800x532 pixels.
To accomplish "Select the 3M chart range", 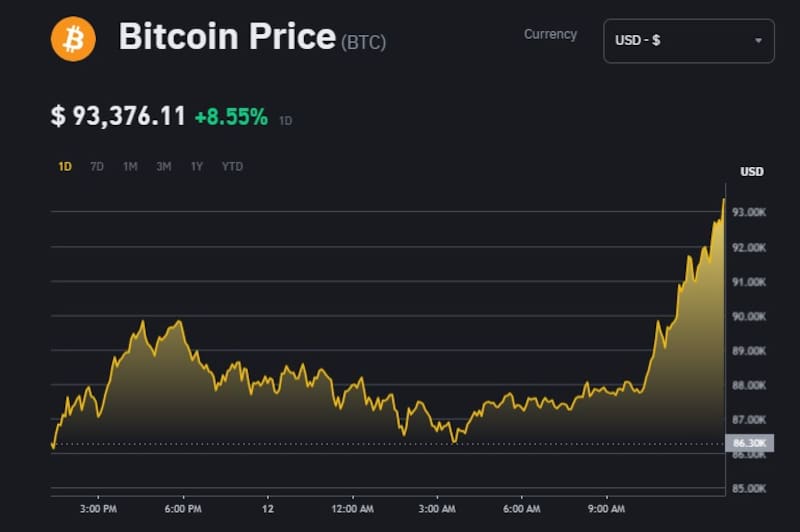I will [x=163, y=167].
